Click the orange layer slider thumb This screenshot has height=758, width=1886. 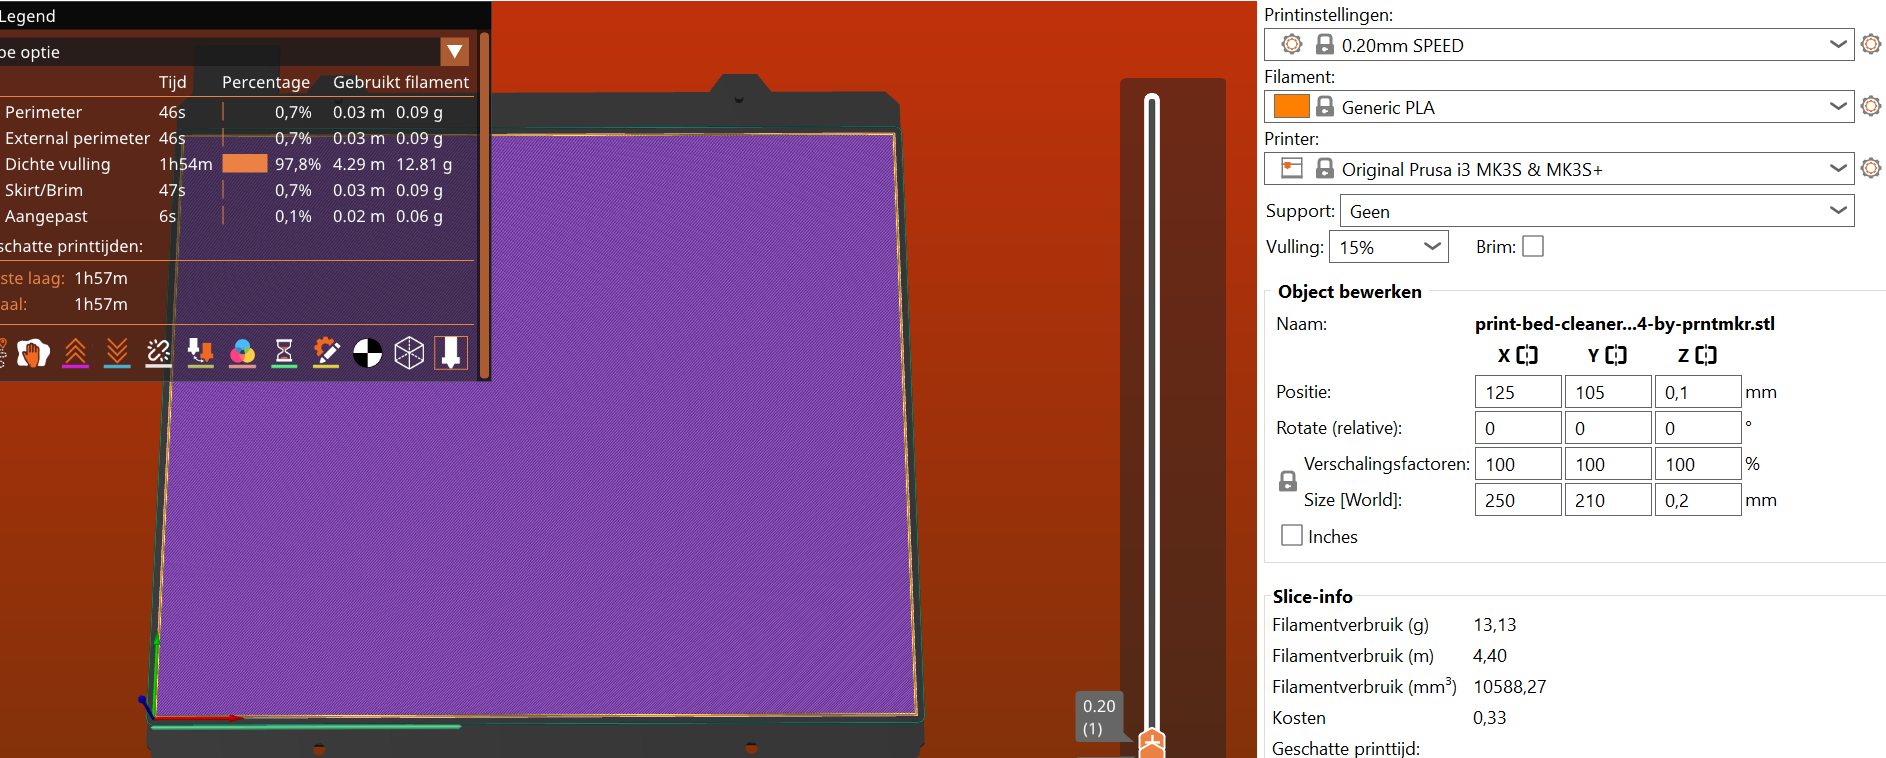tap(1152, 743)
